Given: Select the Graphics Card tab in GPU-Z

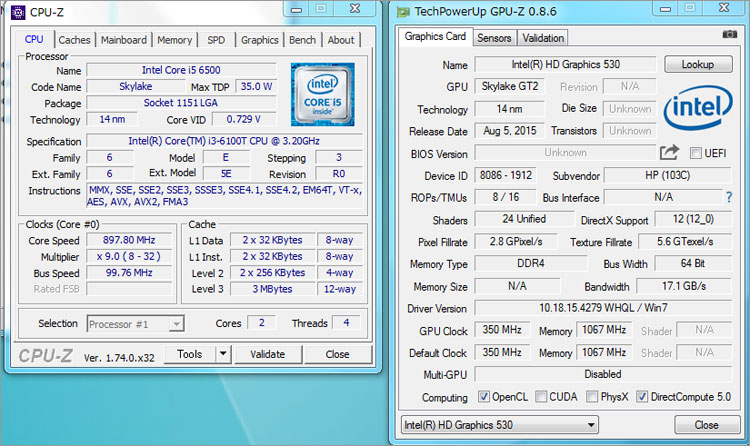Looking at the screenshot, I should click(435, 36).
